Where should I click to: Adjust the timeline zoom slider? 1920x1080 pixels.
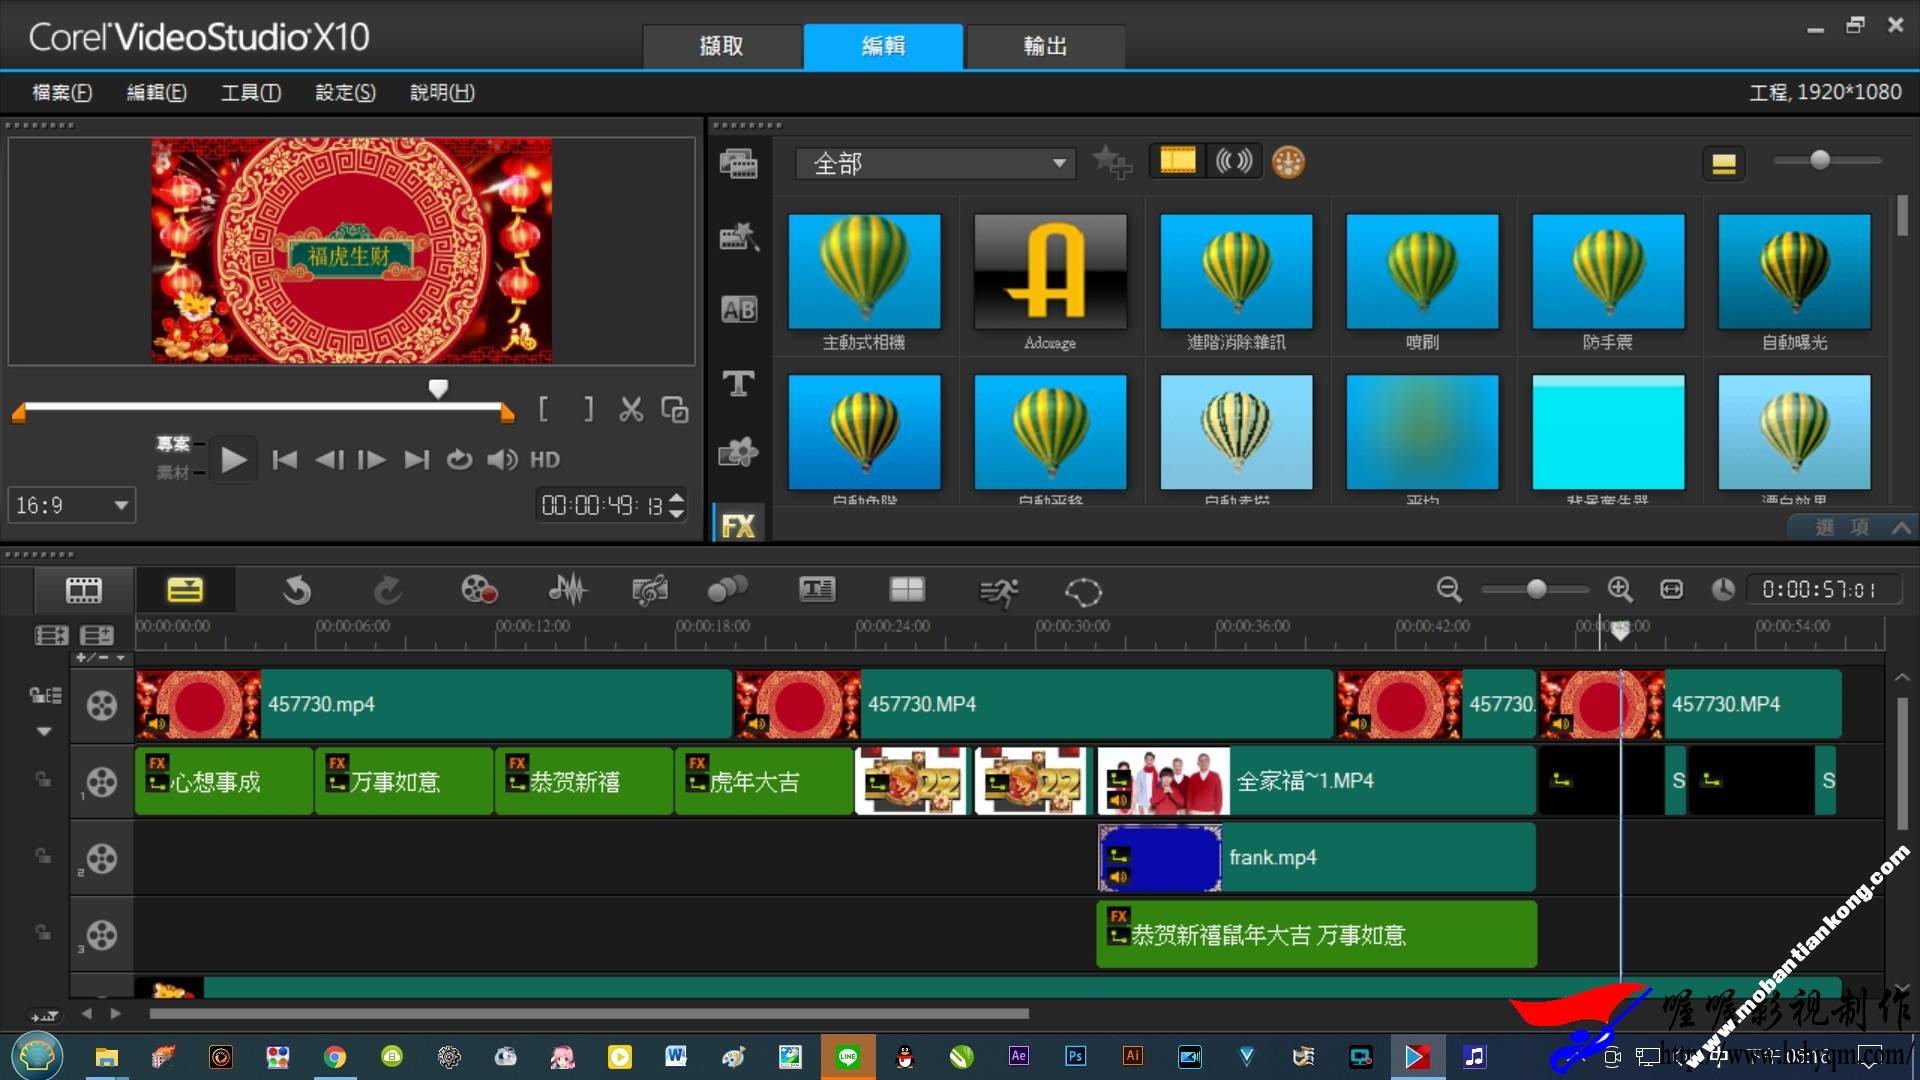tap(1537, 589)
